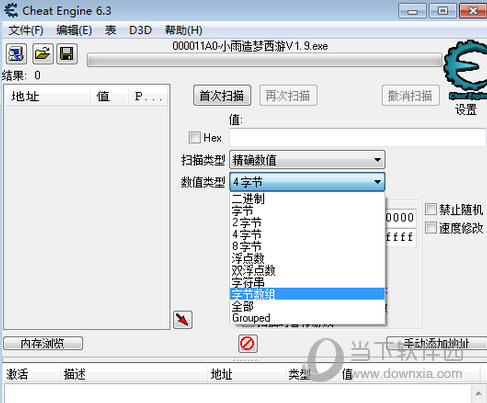Click the 结果: 0 found count label
487x403 pixels.
pos(21,75)
